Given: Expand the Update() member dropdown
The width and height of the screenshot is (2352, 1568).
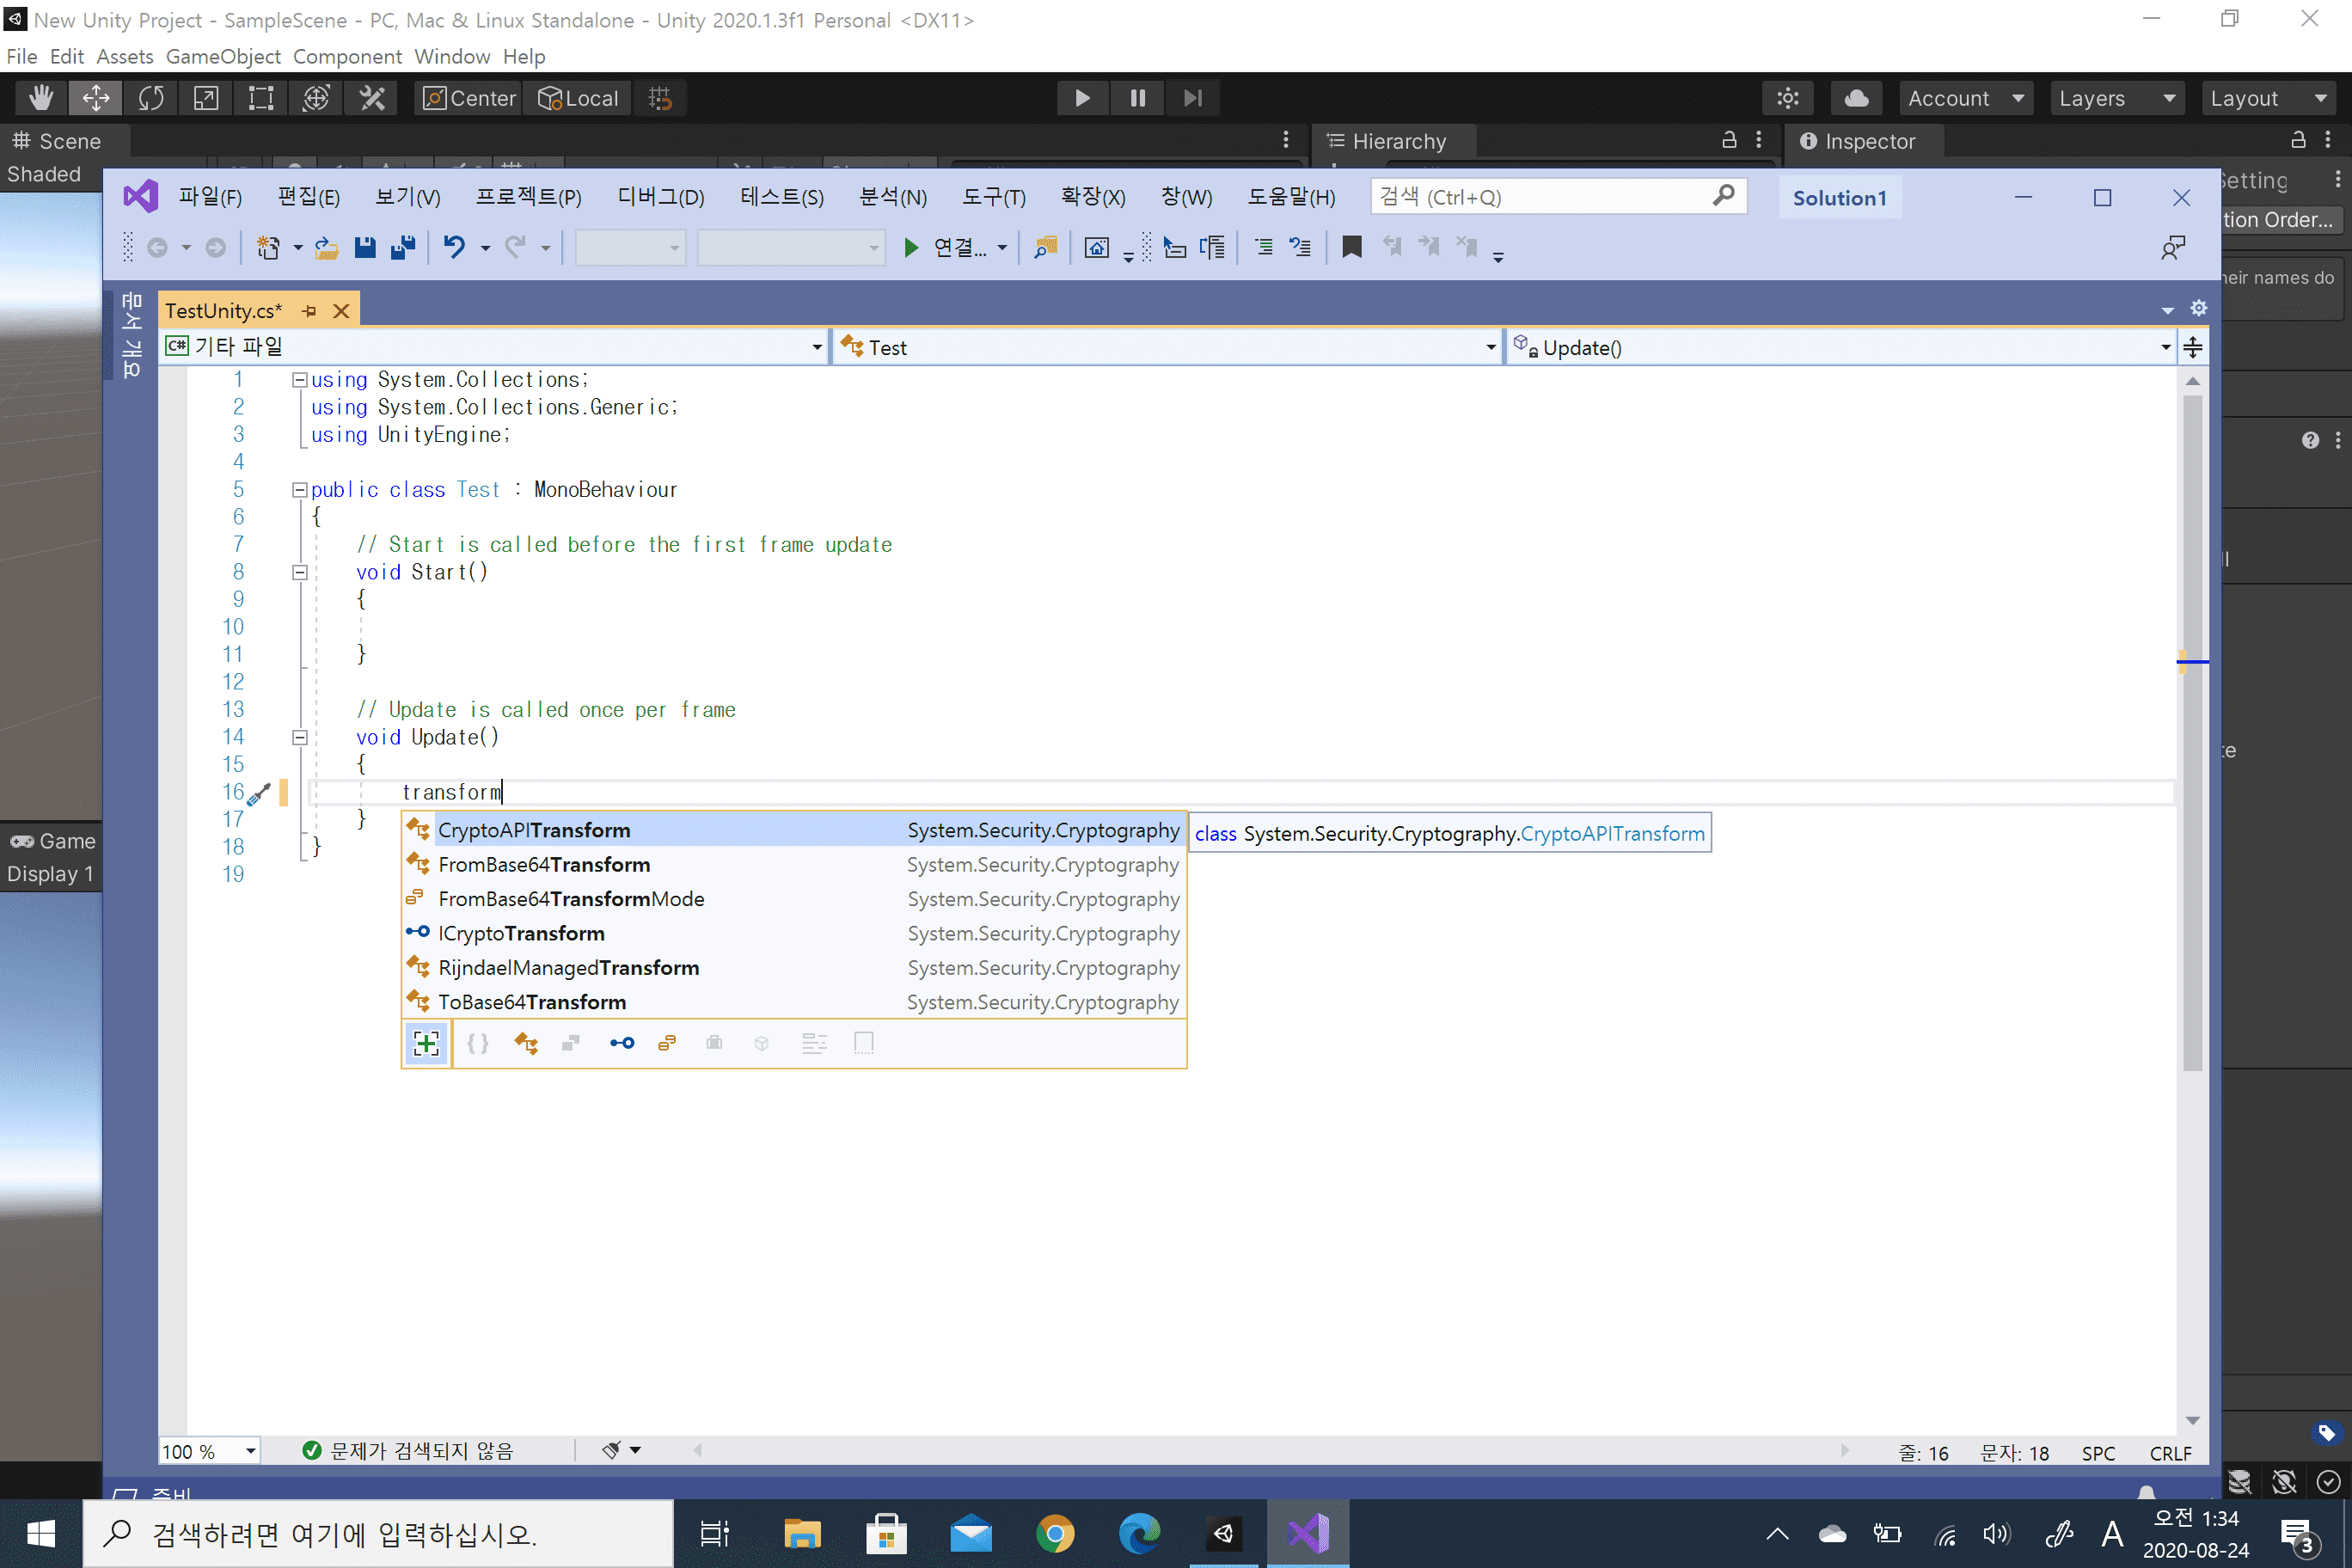Looking at the screenshot, I should (x=2165, y=347).
